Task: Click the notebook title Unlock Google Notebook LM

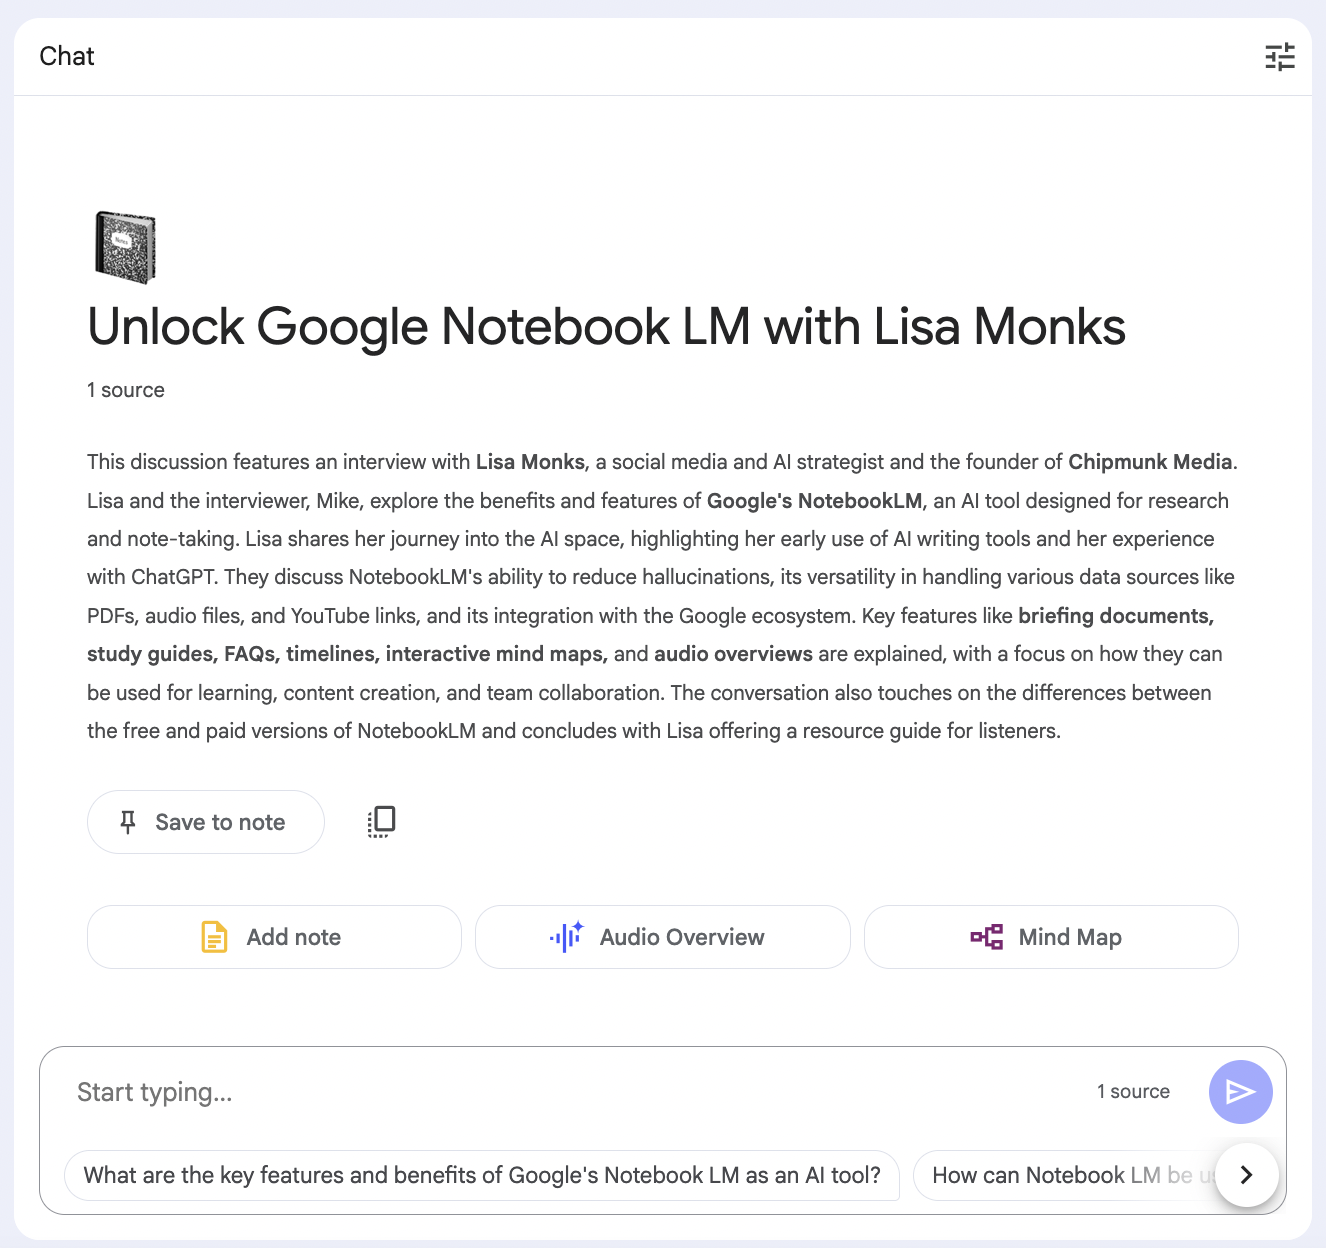Action: pyautogui.click(x=606, y=327)
